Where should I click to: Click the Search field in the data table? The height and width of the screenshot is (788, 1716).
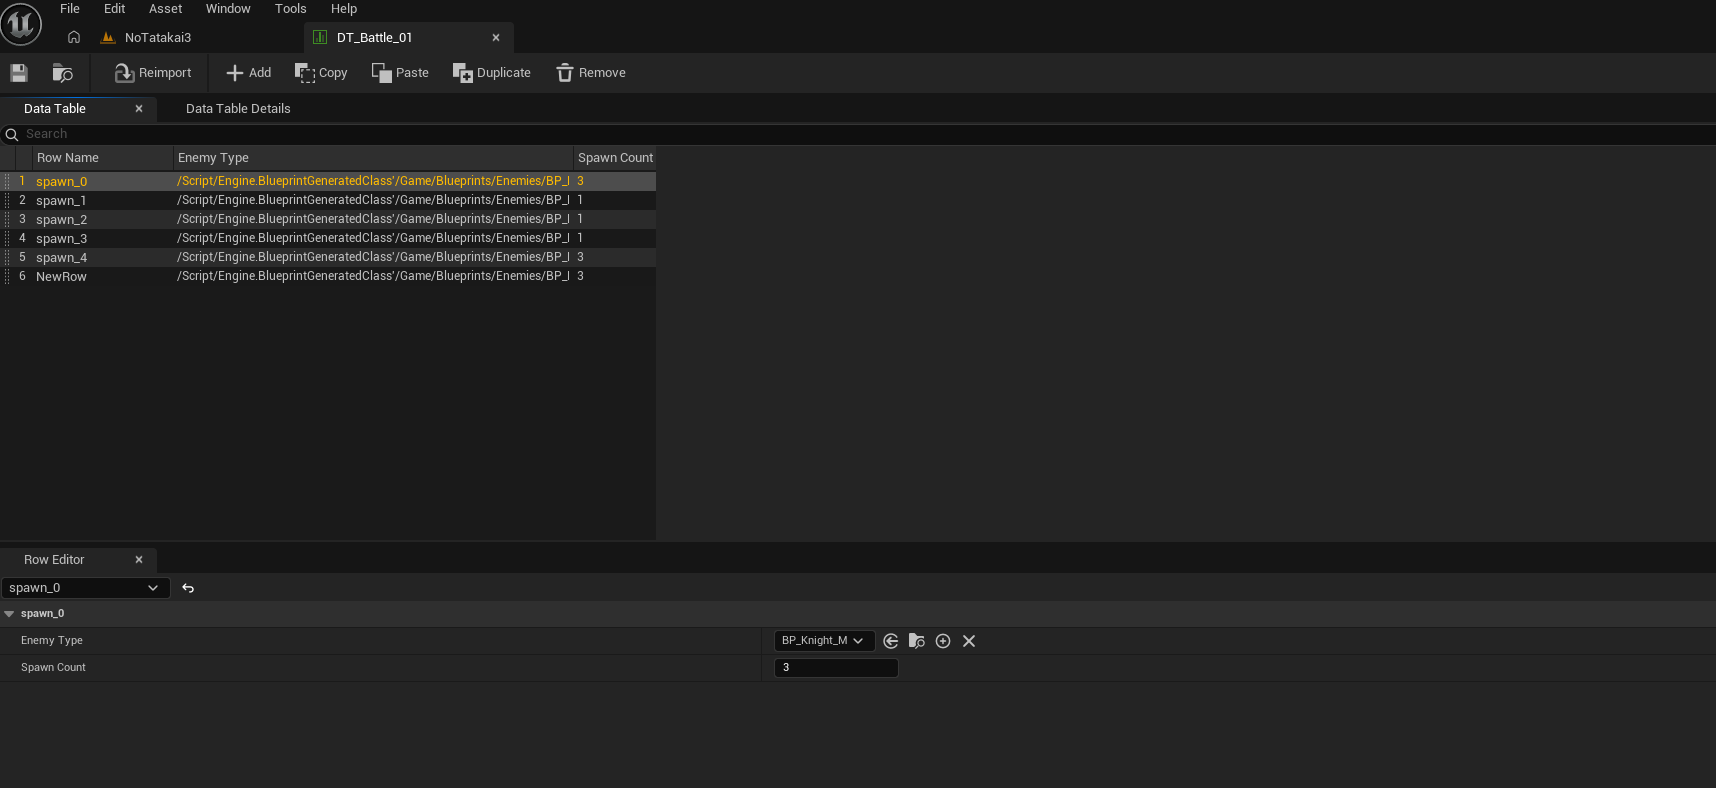click(860, 134)
